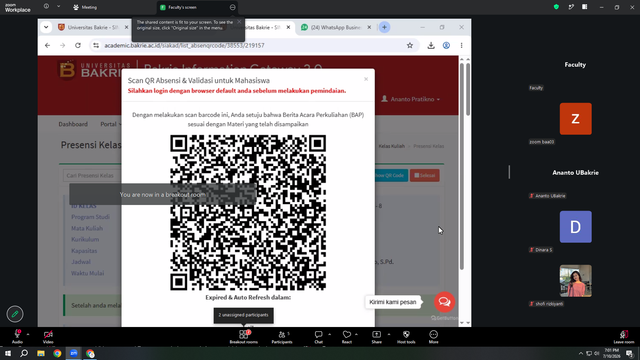The width and height of the screenshot is (640, 360).
Task: Click the attendance QR code image
Action: click(x=248, y=213)
